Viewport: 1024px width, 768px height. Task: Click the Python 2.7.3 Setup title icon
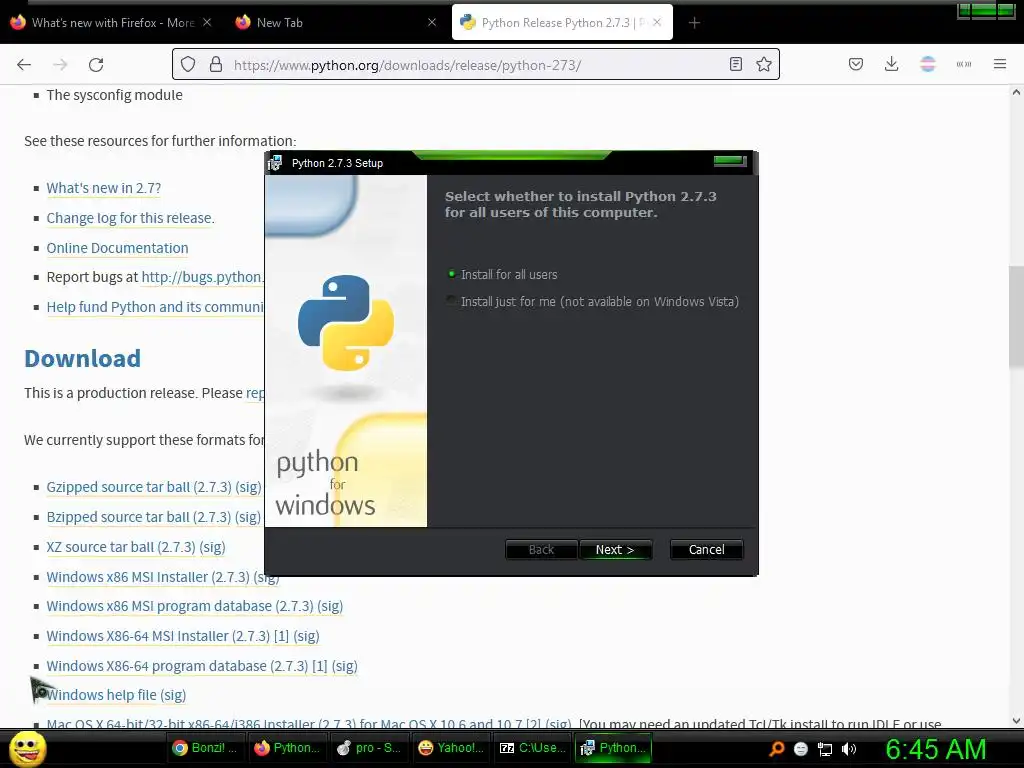click(275, 163)
